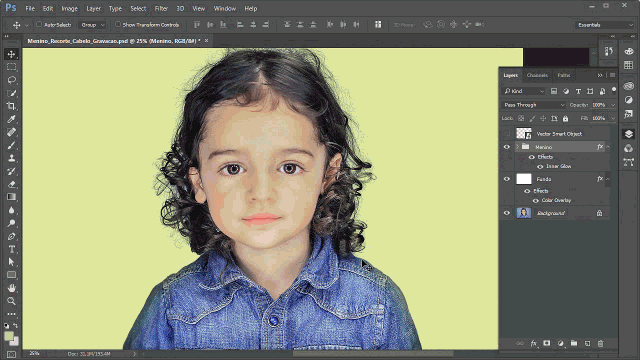640x360 pixels.
Task: Select the Rectangular Marquee tool
Action: coord(11,67)
